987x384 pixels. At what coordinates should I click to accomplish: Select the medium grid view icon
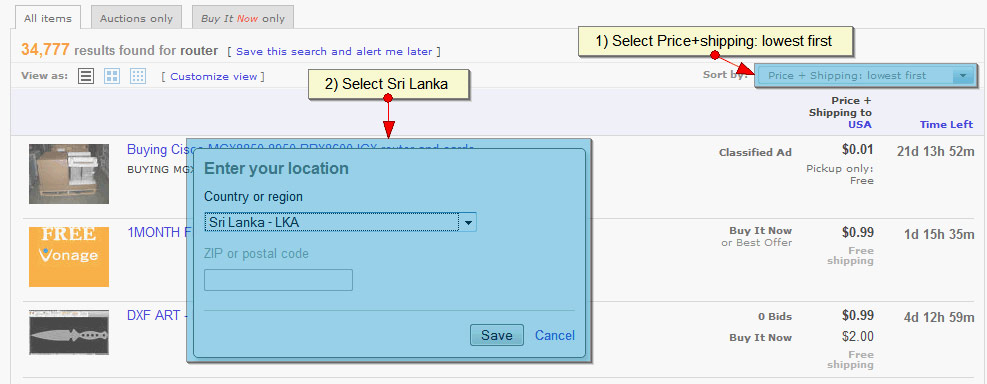pos(112,76)
